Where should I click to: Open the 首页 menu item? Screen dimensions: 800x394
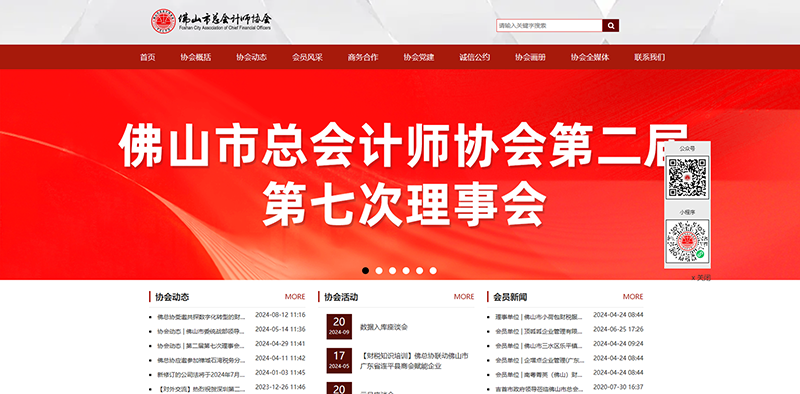(x=147, y=57)
